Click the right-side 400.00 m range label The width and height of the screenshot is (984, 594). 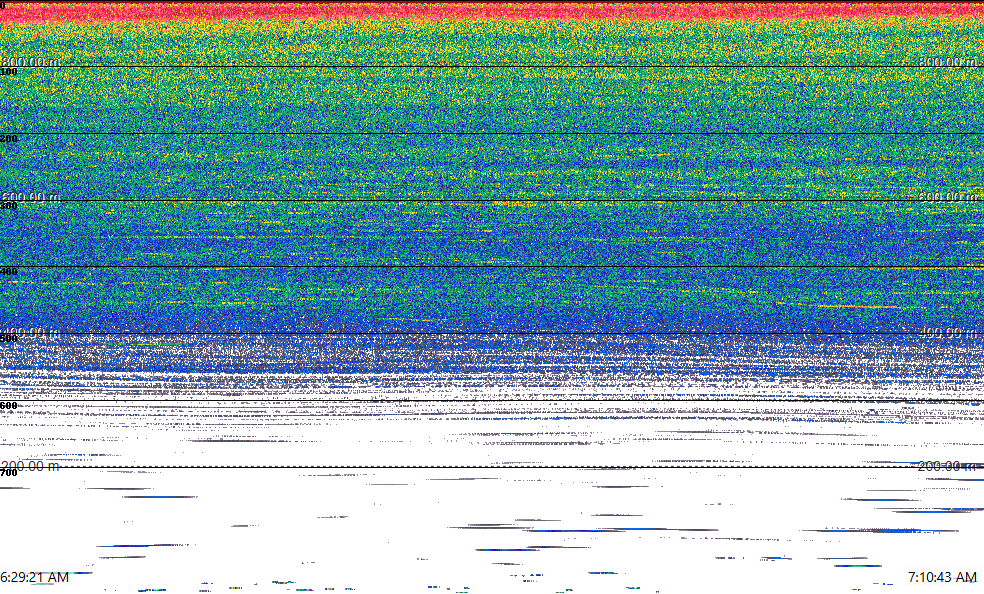[x=948, y=332]
